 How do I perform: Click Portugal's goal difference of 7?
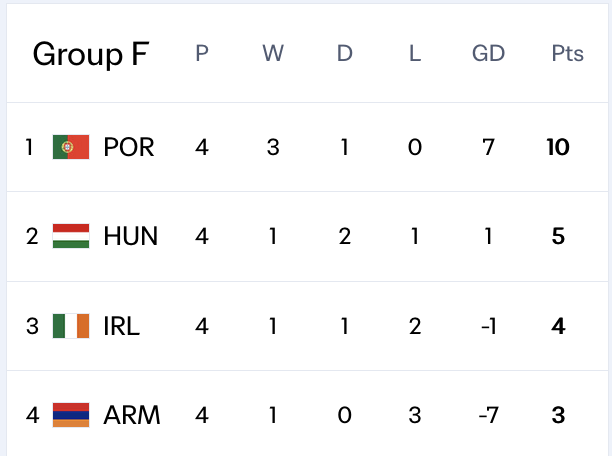point(488,147)
